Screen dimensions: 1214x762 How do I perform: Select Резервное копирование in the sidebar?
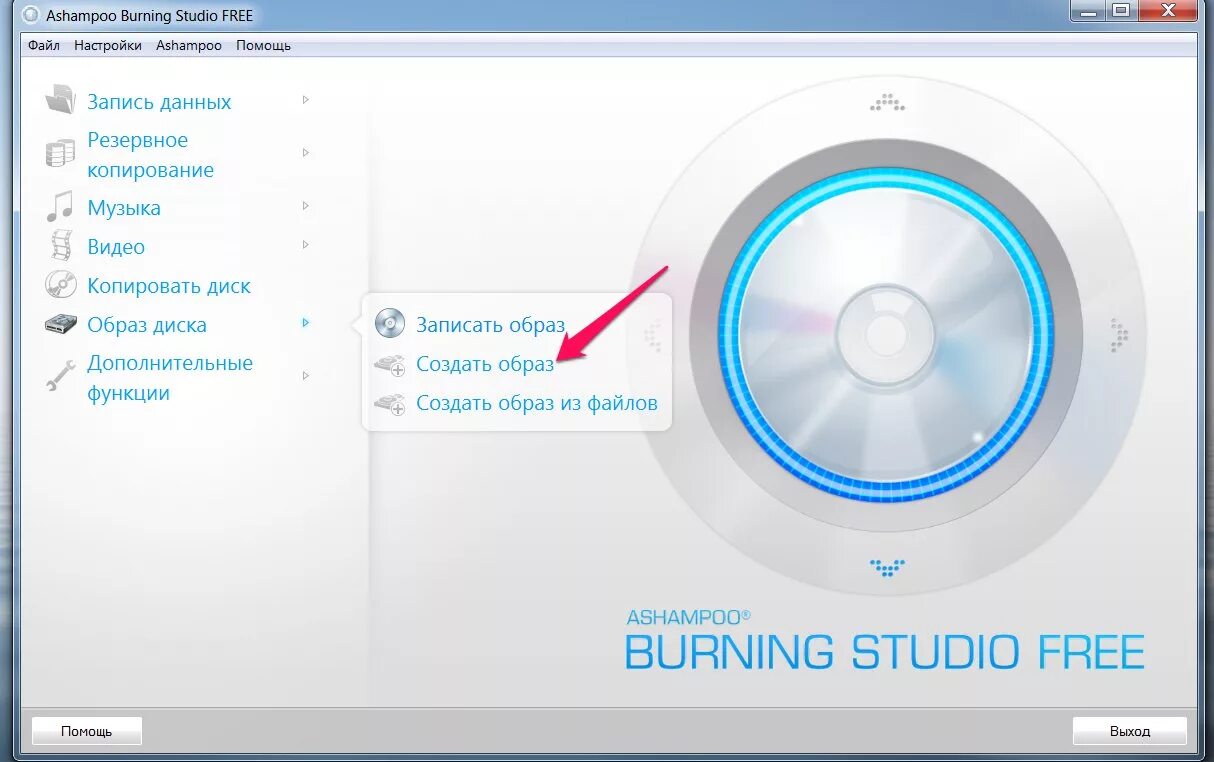pos(151,155)
